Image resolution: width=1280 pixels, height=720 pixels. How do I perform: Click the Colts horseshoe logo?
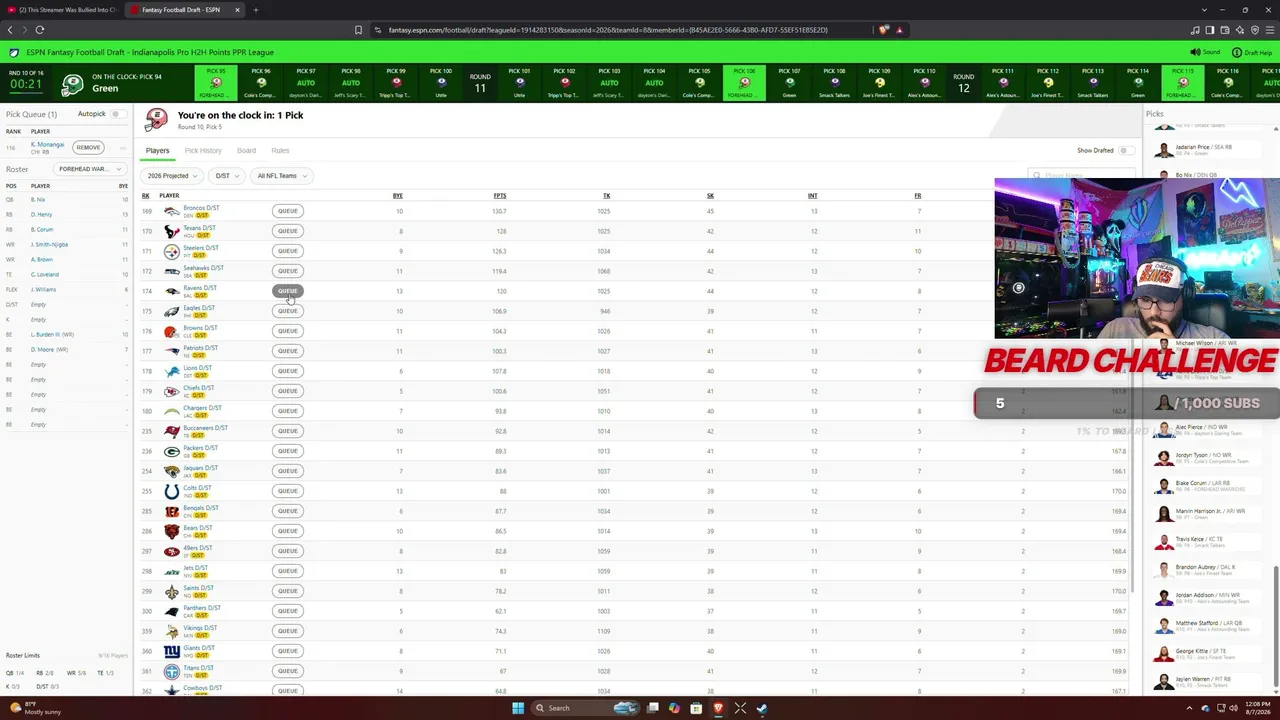172,491
